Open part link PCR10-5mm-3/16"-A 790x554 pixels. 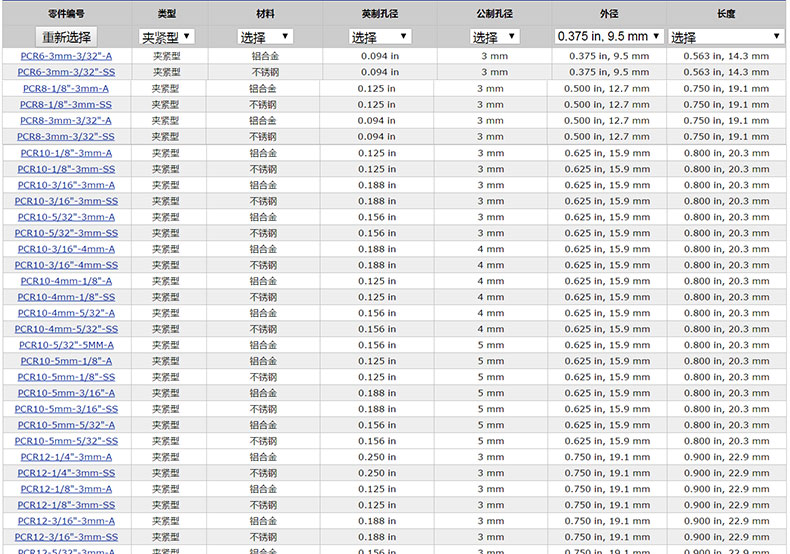tap(66, 393)
